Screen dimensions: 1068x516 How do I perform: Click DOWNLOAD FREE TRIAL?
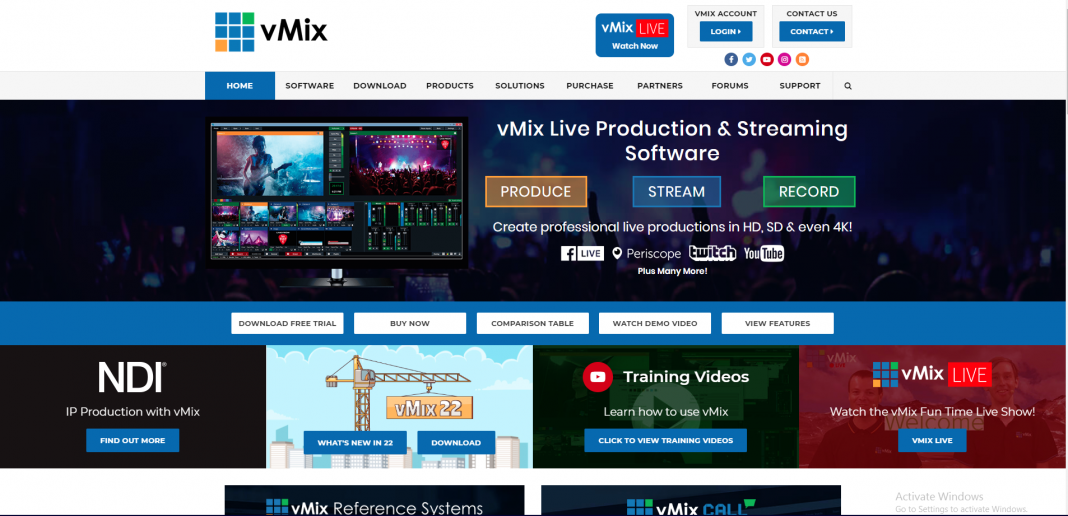coord(287,323)
